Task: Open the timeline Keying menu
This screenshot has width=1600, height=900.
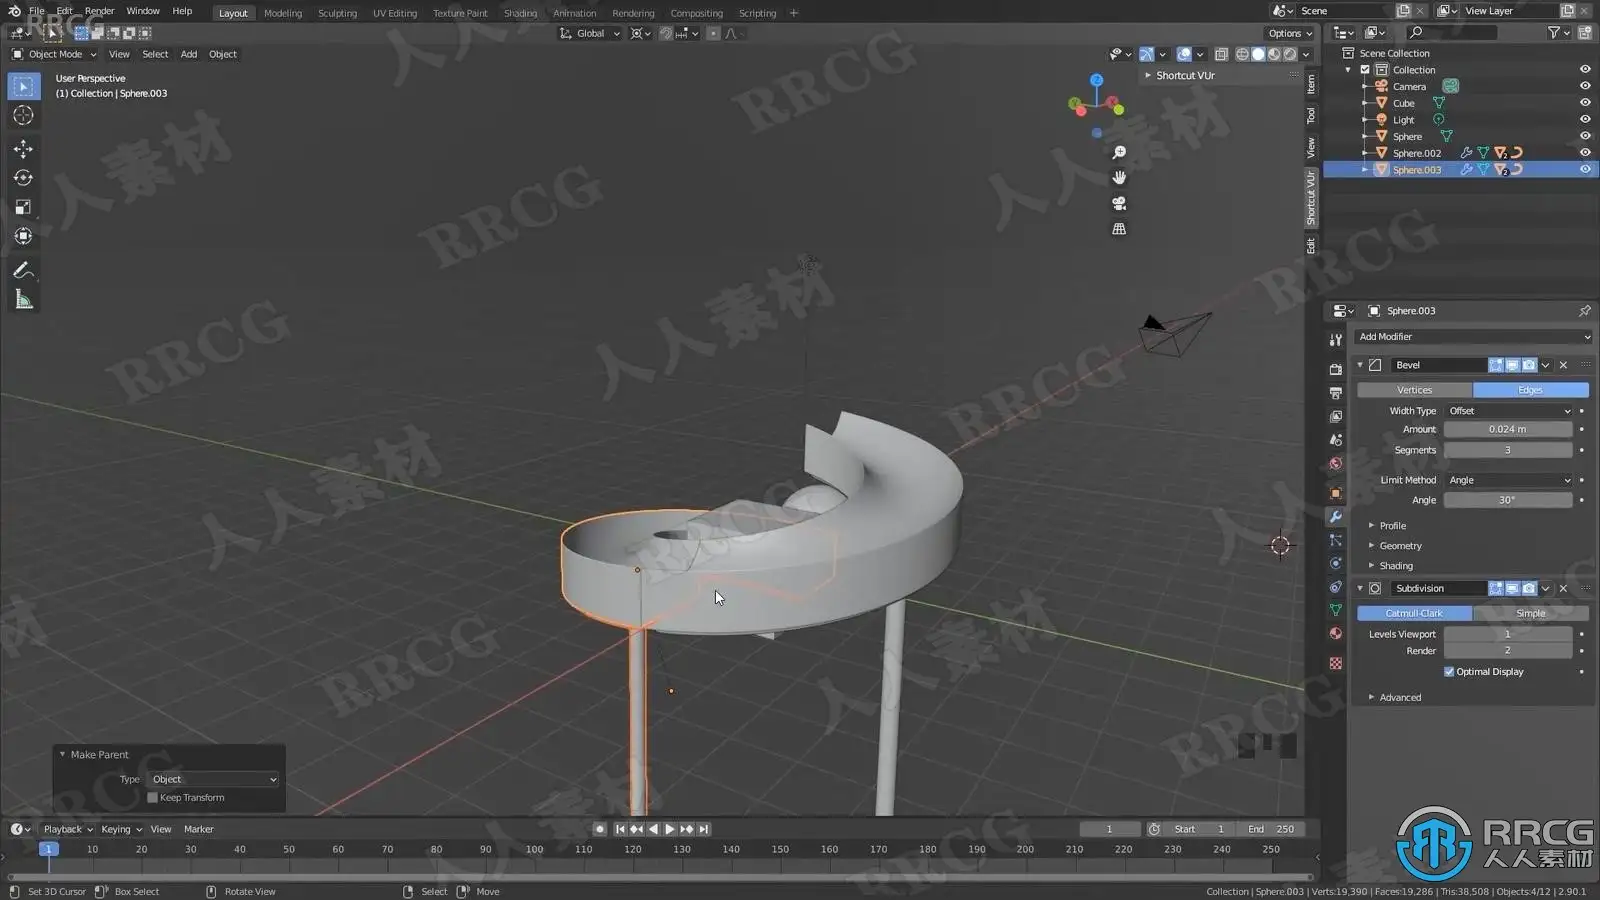Action: click(121, 829)
